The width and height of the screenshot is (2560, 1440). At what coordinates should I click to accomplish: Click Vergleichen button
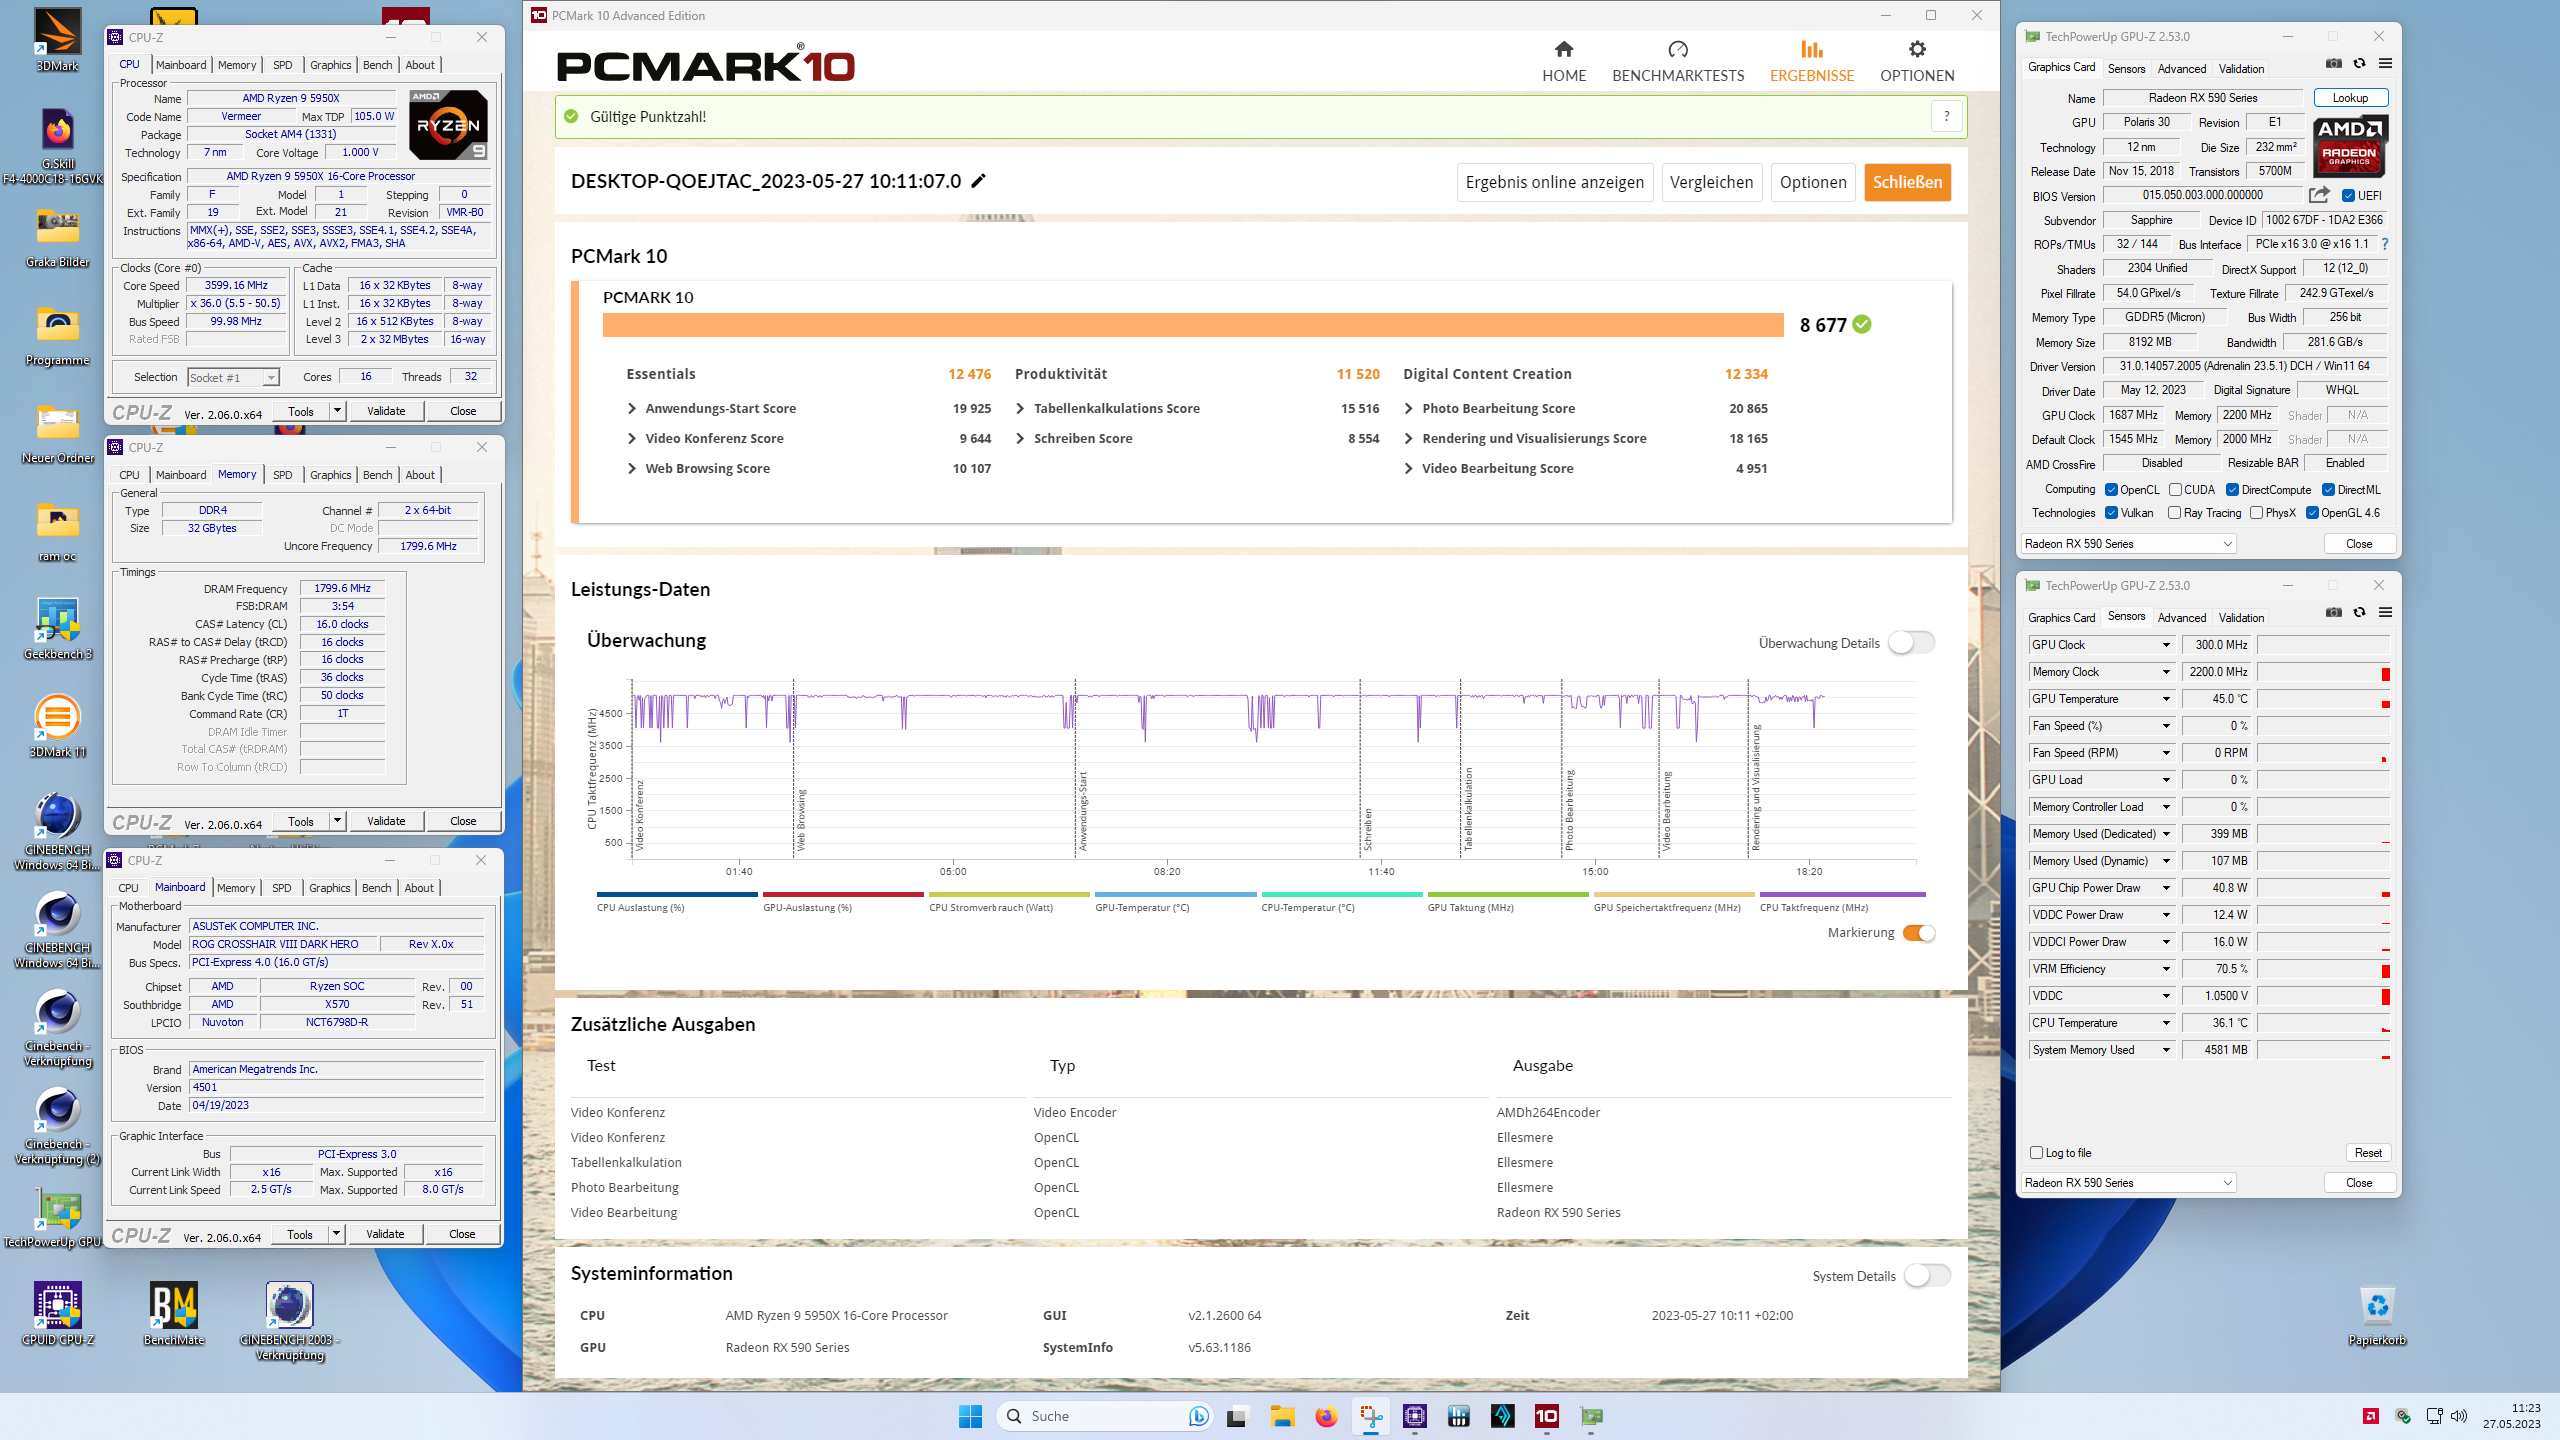pyautogui.click(x=1711, y=182)
